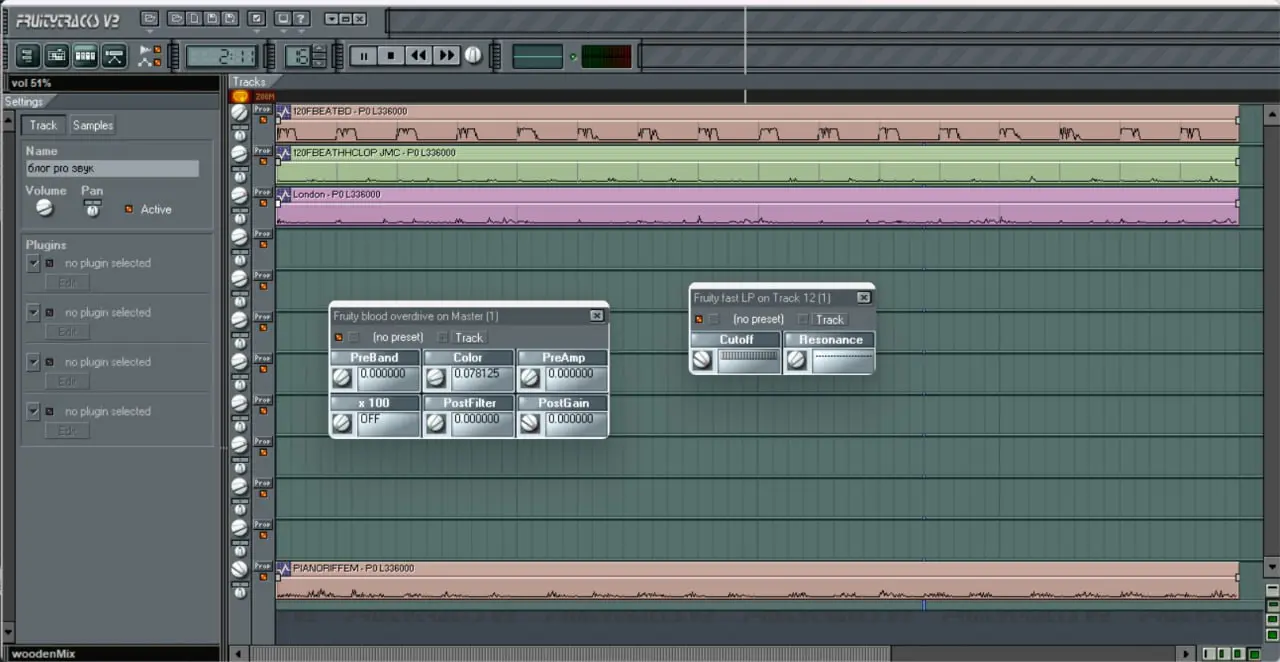
Task: Close the Fruity blood overdrive window
Action: (x=596, y=315)
